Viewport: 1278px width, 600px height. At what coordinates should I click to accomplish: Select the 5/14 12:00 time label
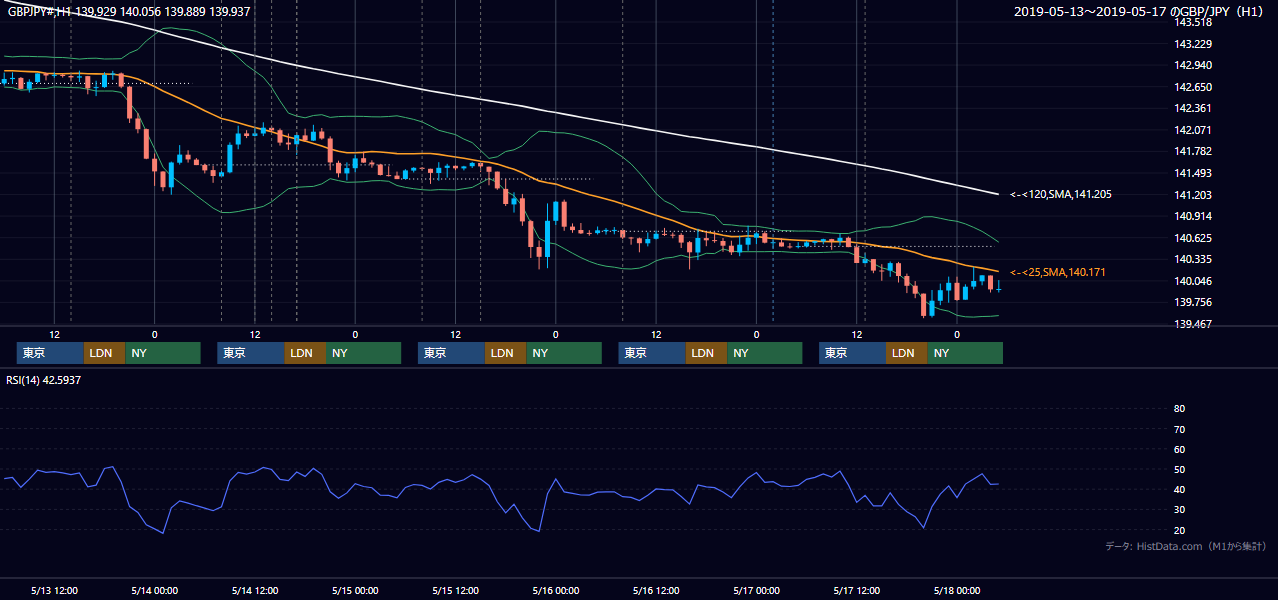(254, 590)
